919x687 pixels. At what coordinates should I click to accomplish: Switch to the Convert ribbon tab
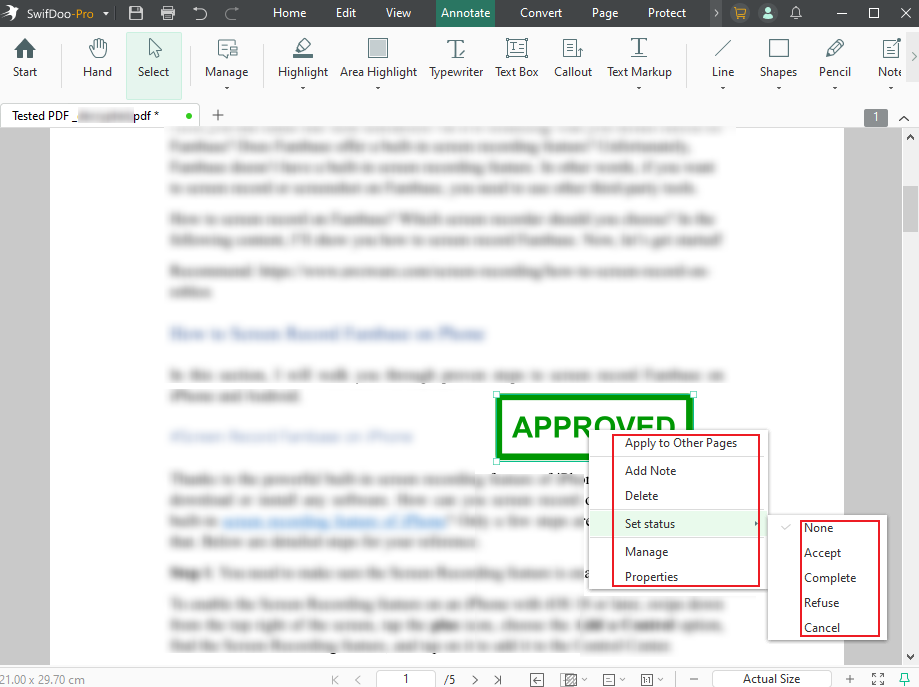point(539,13)
